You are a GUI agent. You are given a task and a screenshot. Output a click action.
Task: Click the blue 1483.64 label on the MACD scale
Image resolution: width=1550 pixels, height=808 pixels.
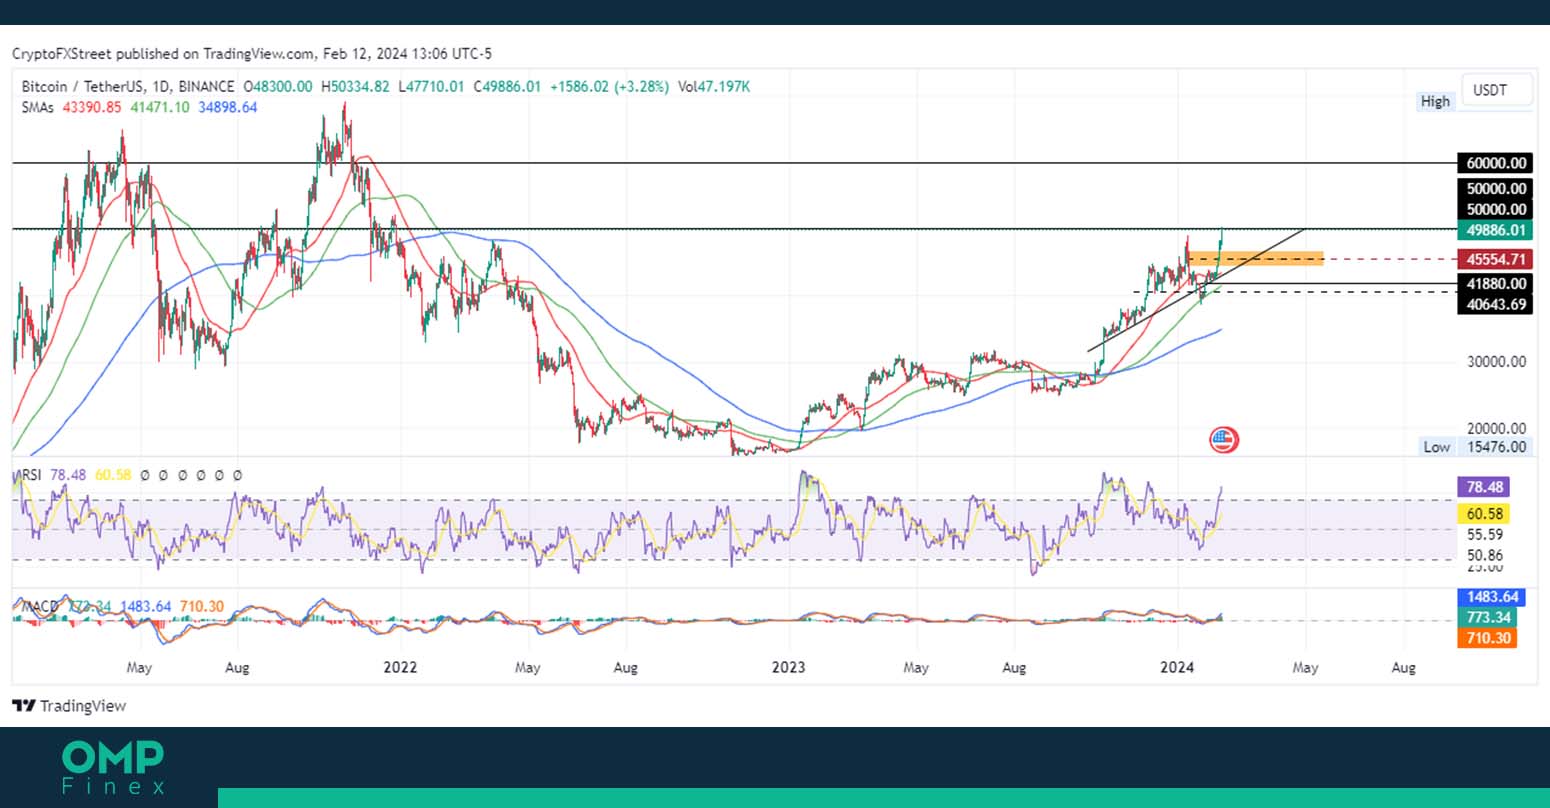tap(1490, 597)
